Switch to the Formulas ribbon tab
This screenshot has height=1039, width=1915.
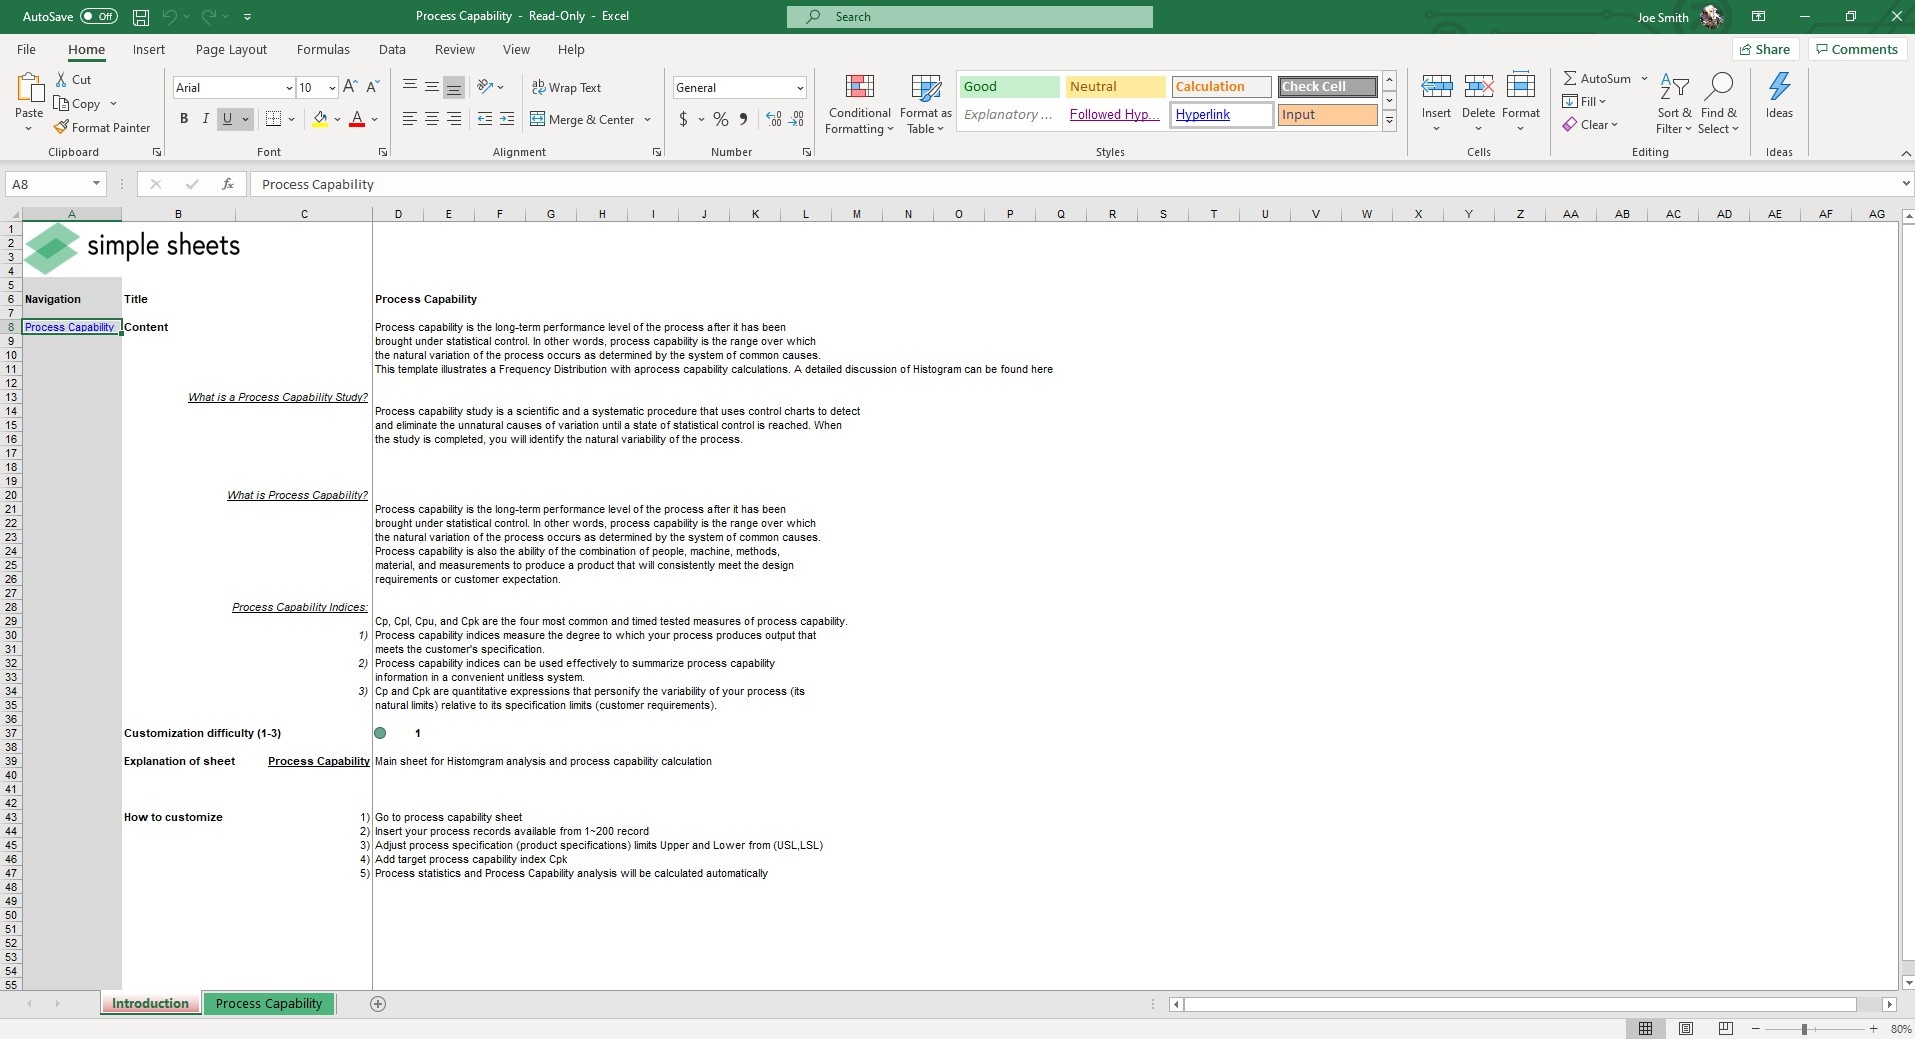322,49
